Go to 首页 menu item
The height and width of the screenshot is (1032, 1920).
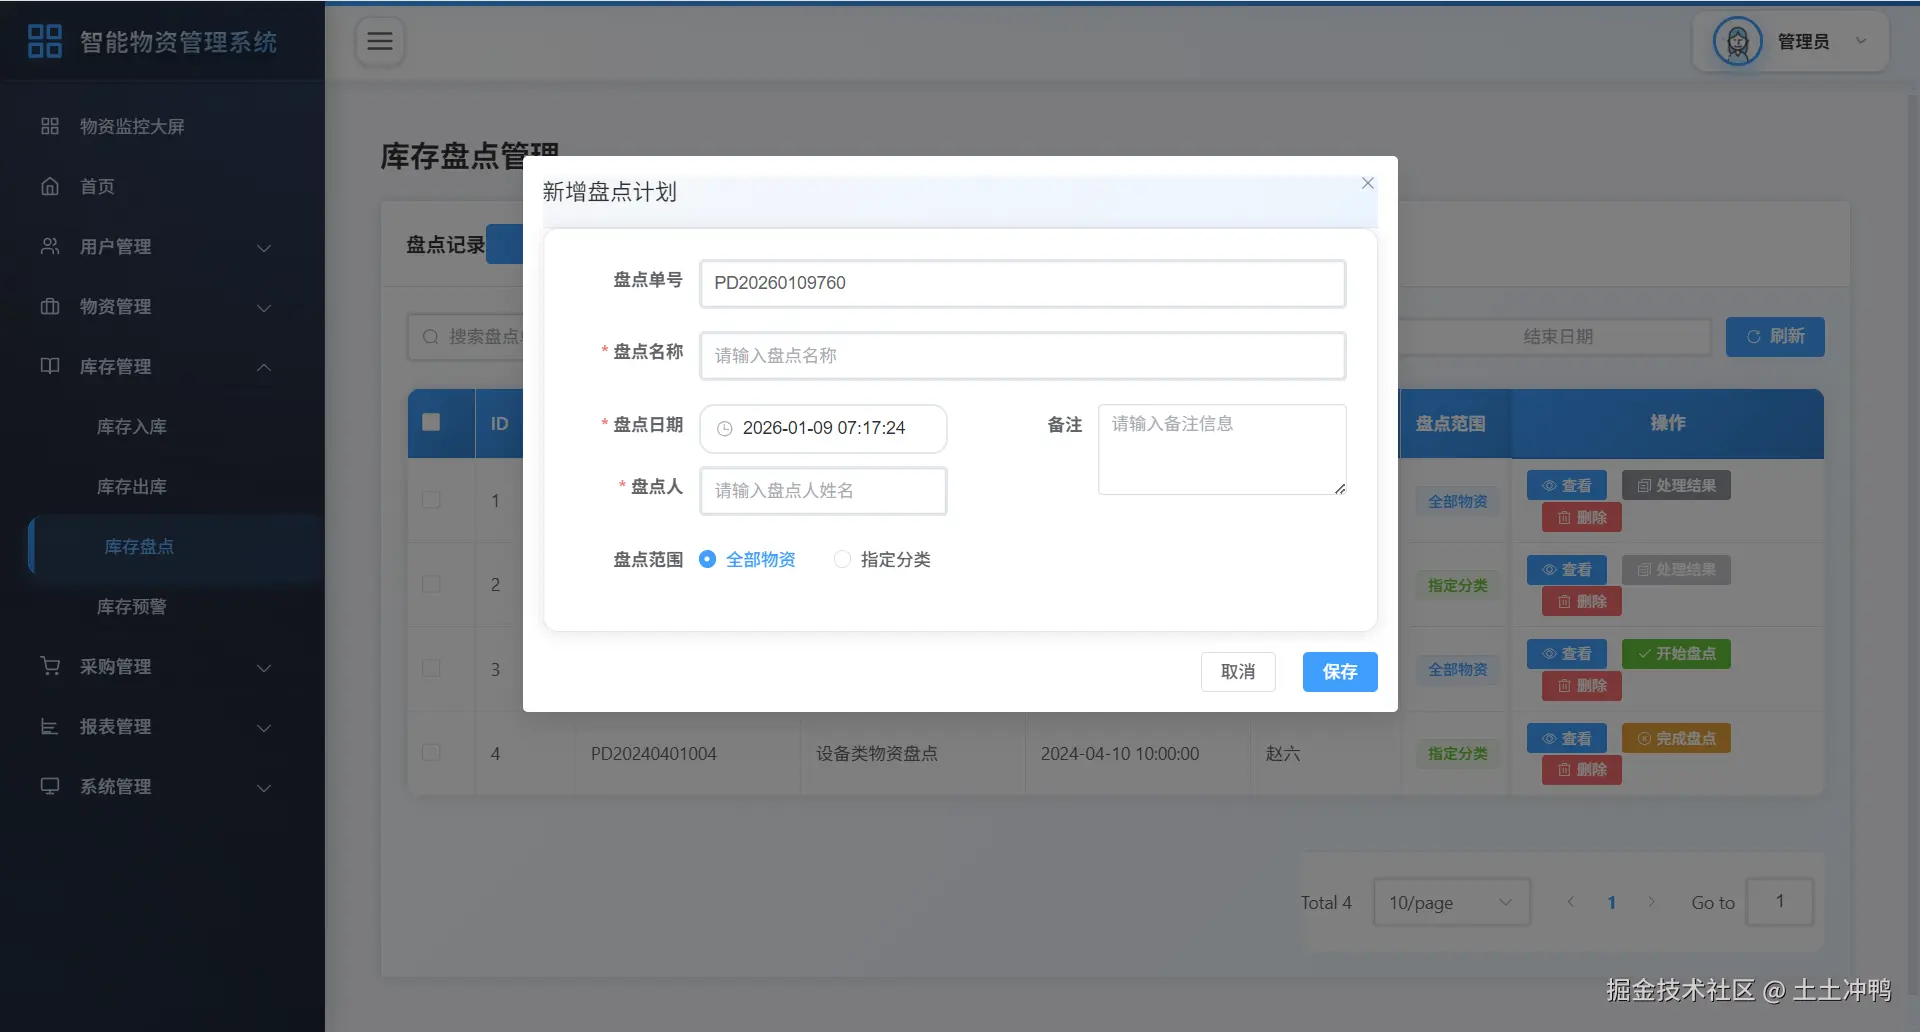tap(162, 186)
